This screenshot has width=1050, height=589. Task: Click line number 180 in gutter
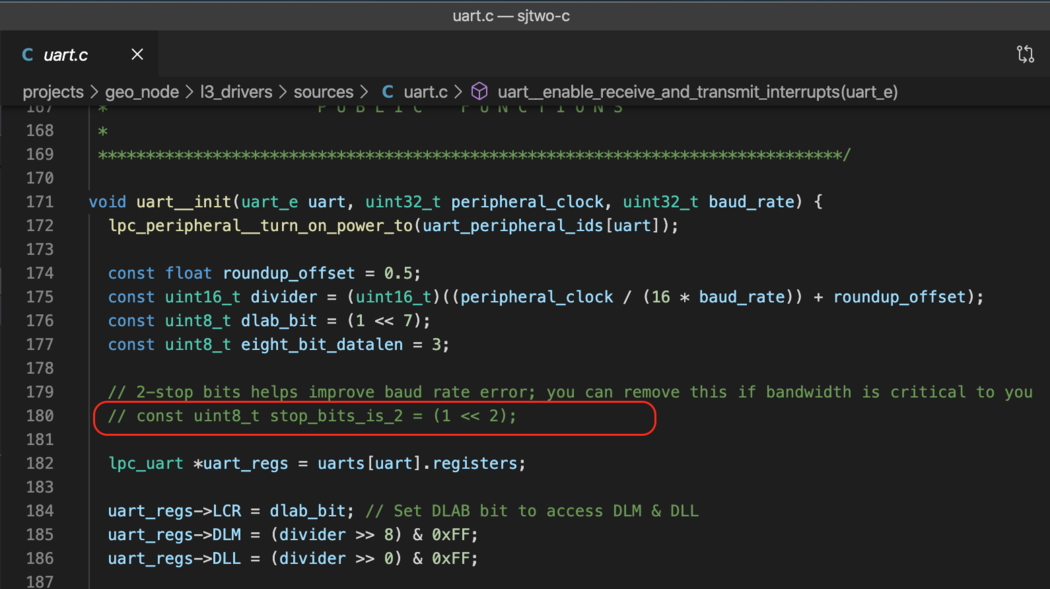click(x=40, y=416)
